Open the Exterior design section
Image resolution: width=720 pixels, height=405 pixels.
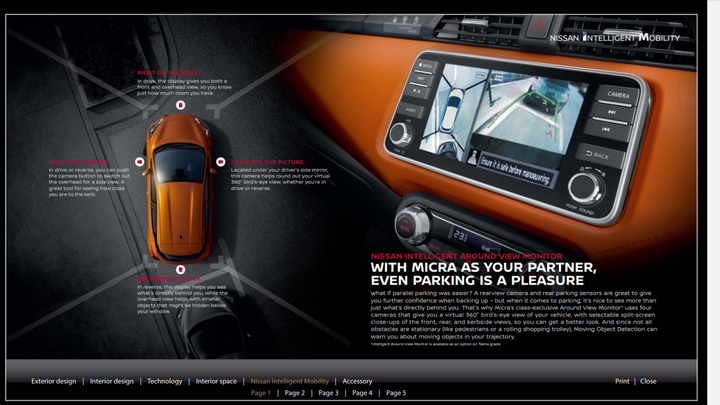(x=54, y=381)
